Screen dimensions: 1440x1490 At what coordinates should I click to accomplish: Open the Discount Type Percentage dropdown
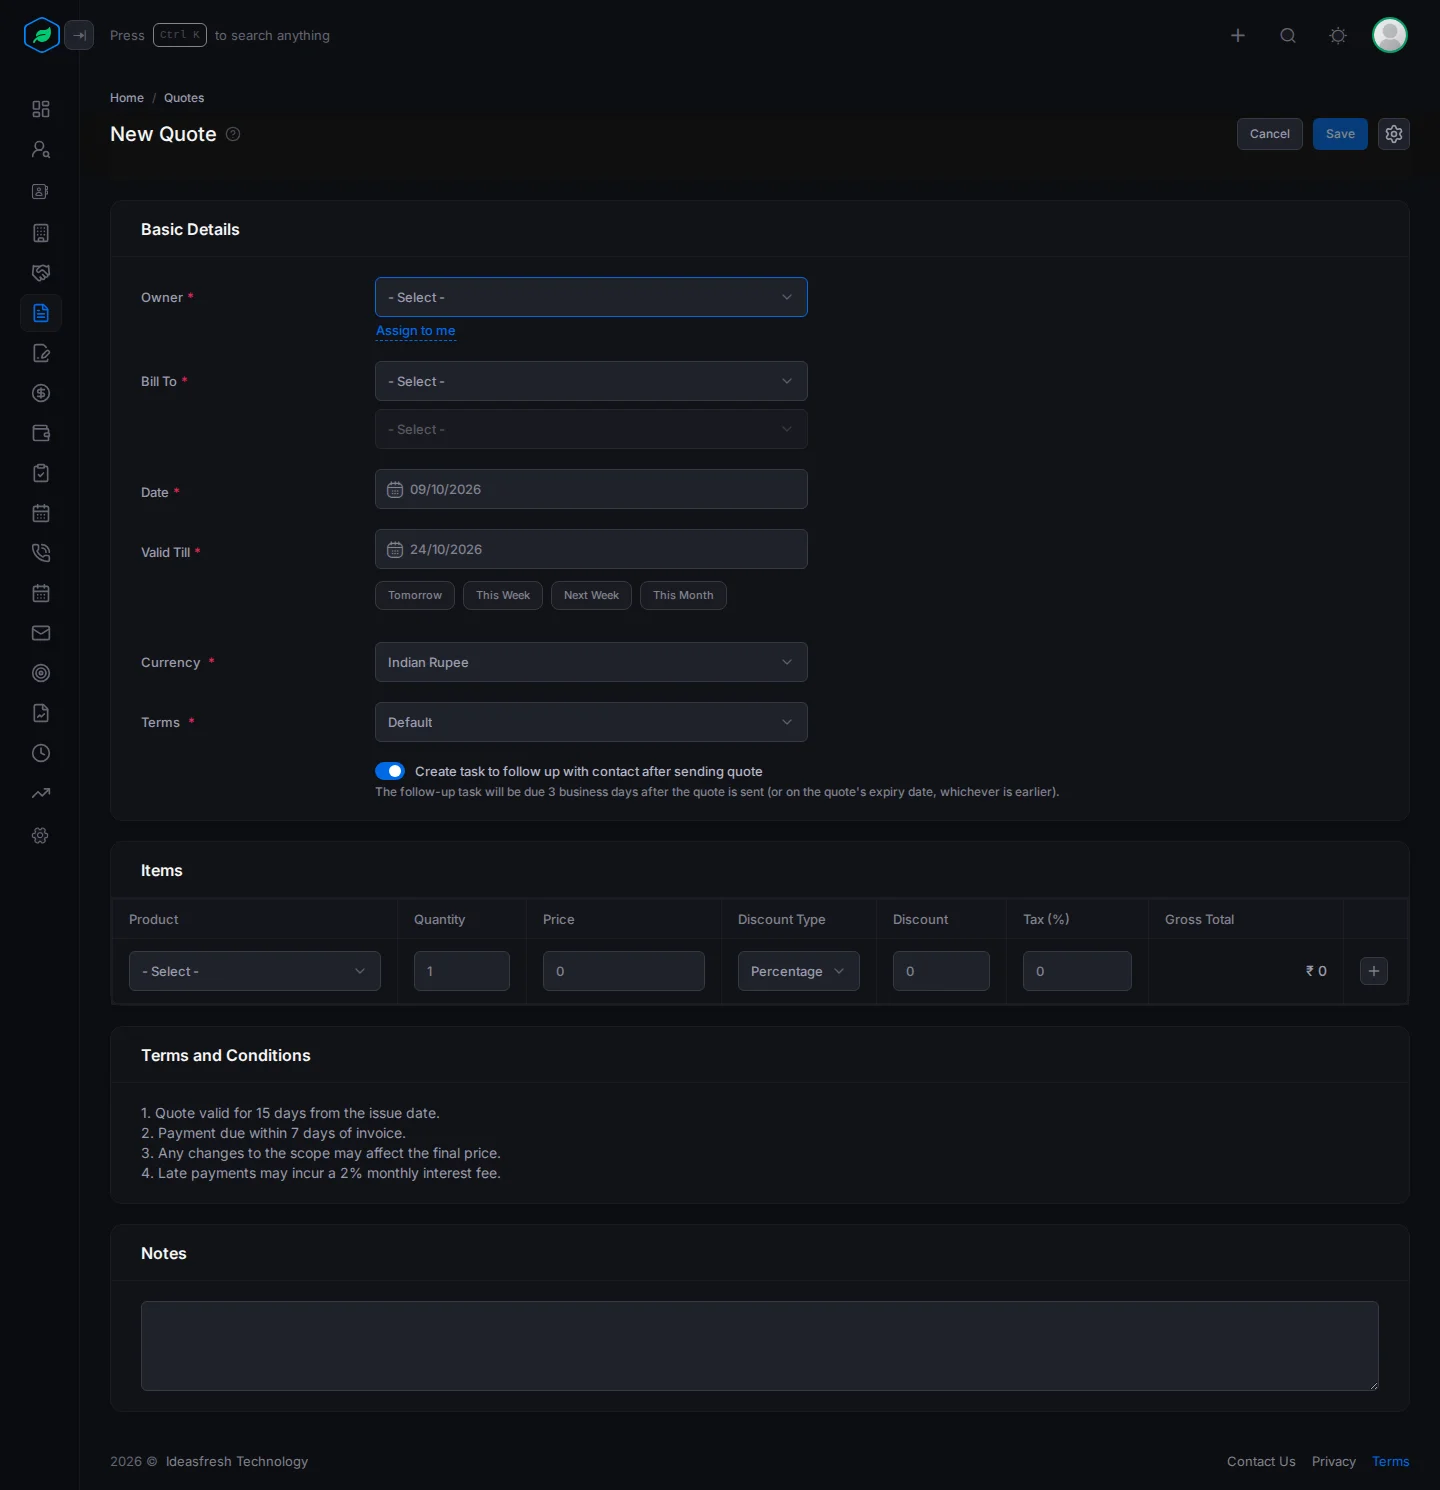[x=799, y=971]
